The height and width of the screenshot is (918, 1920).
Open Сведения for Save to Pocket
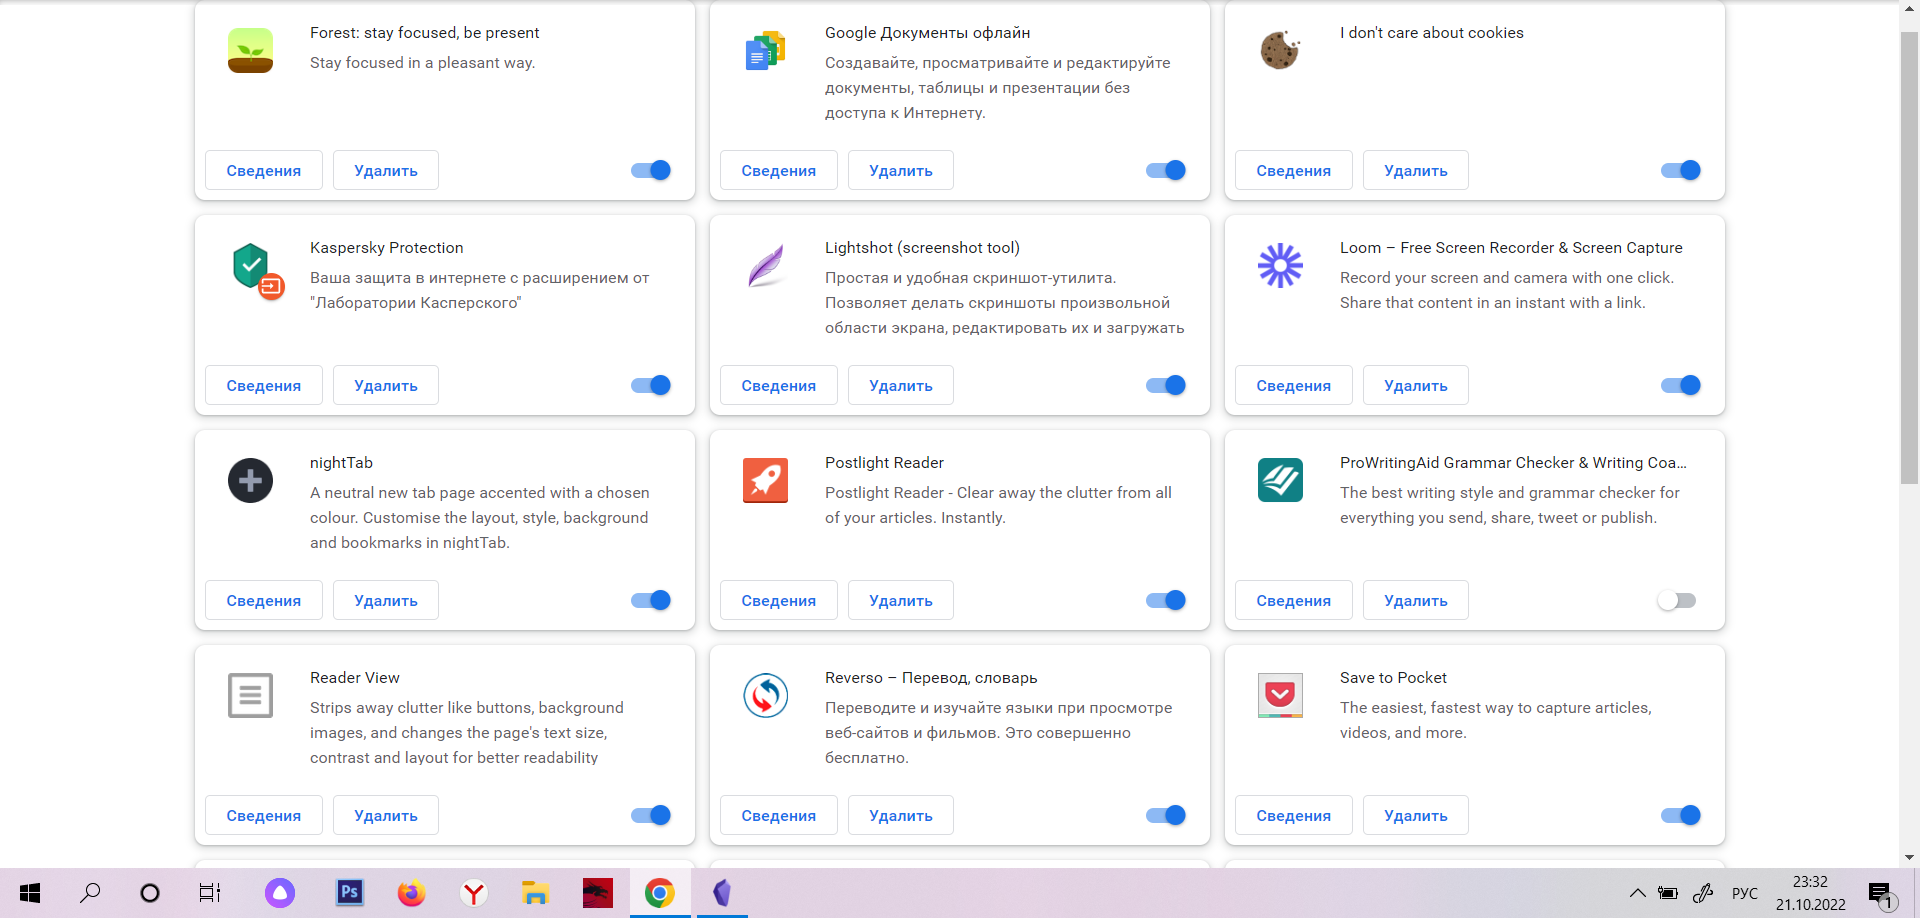click(1294, 815)
